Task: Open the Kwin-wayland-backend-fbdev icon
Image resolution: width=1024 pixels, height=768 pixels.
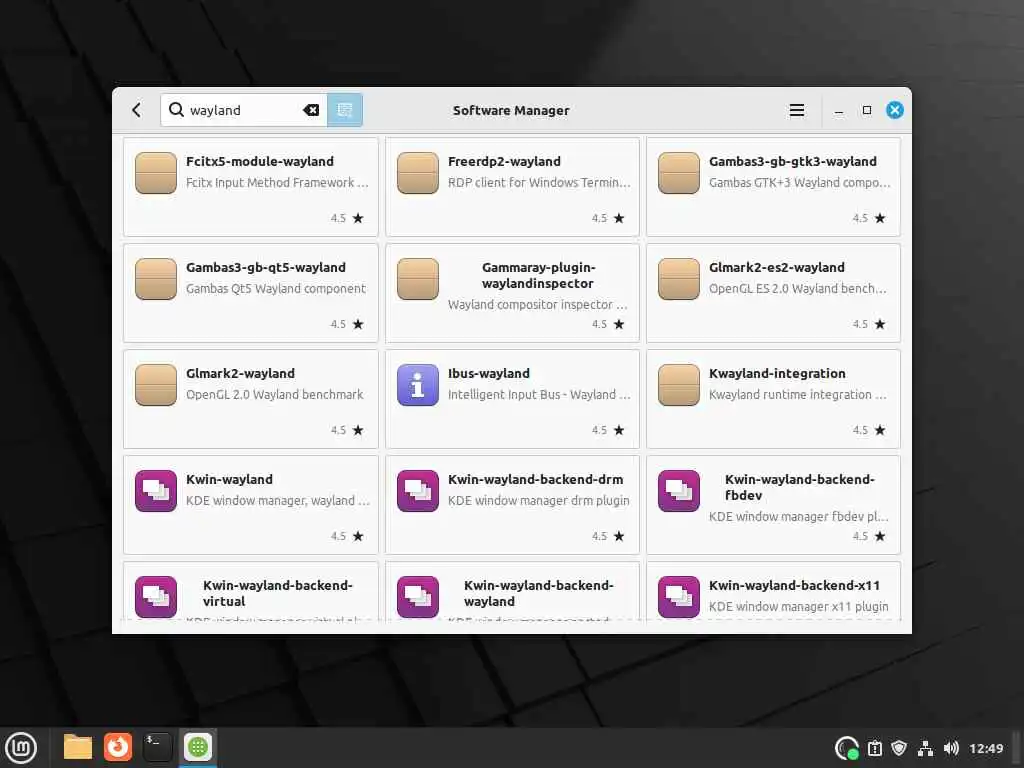Action: 679,490
